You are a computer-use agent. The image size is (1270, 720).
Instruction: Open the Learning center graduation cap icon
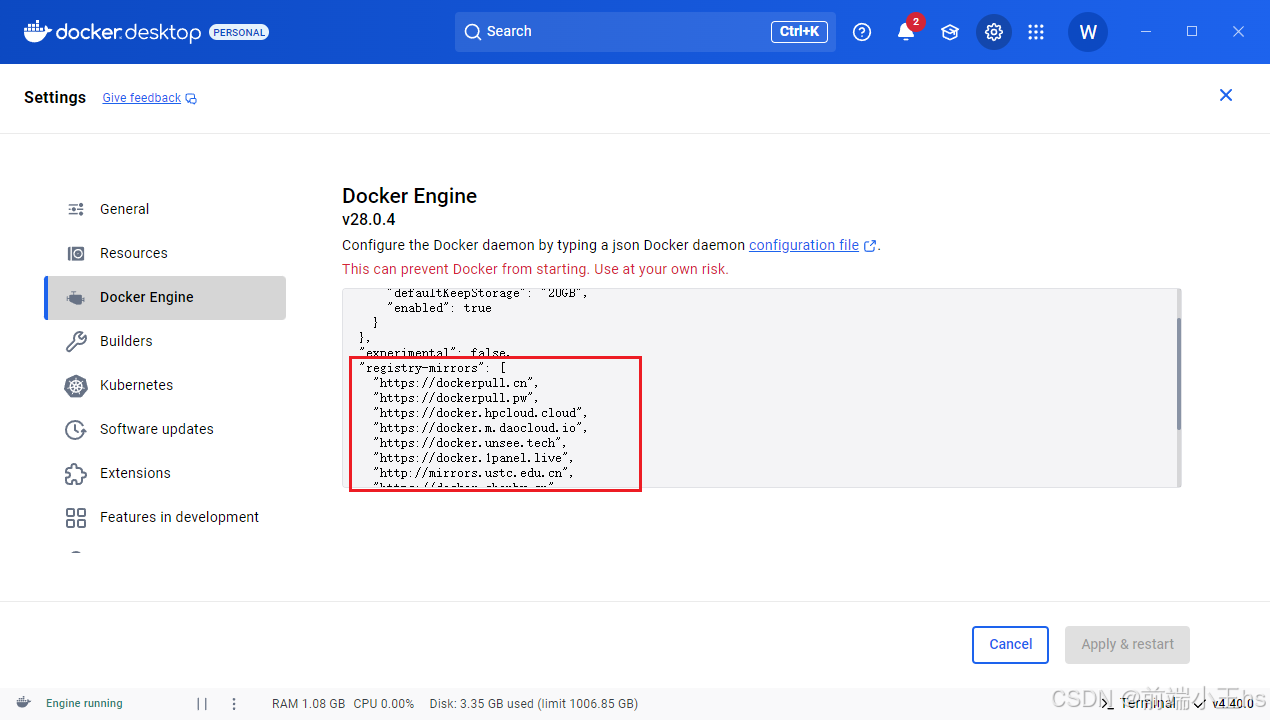point(950,32)
